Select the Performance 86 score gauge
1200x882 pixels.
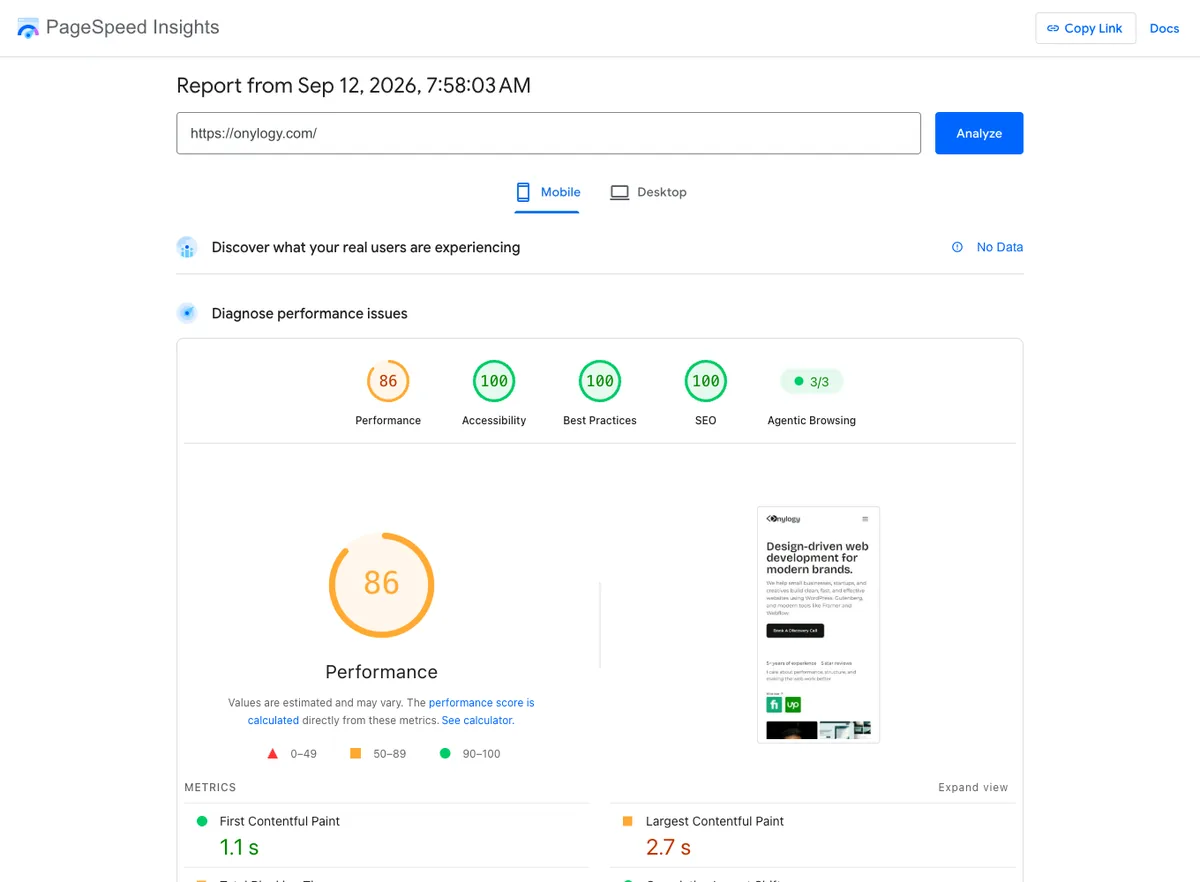tap(388, 381)
